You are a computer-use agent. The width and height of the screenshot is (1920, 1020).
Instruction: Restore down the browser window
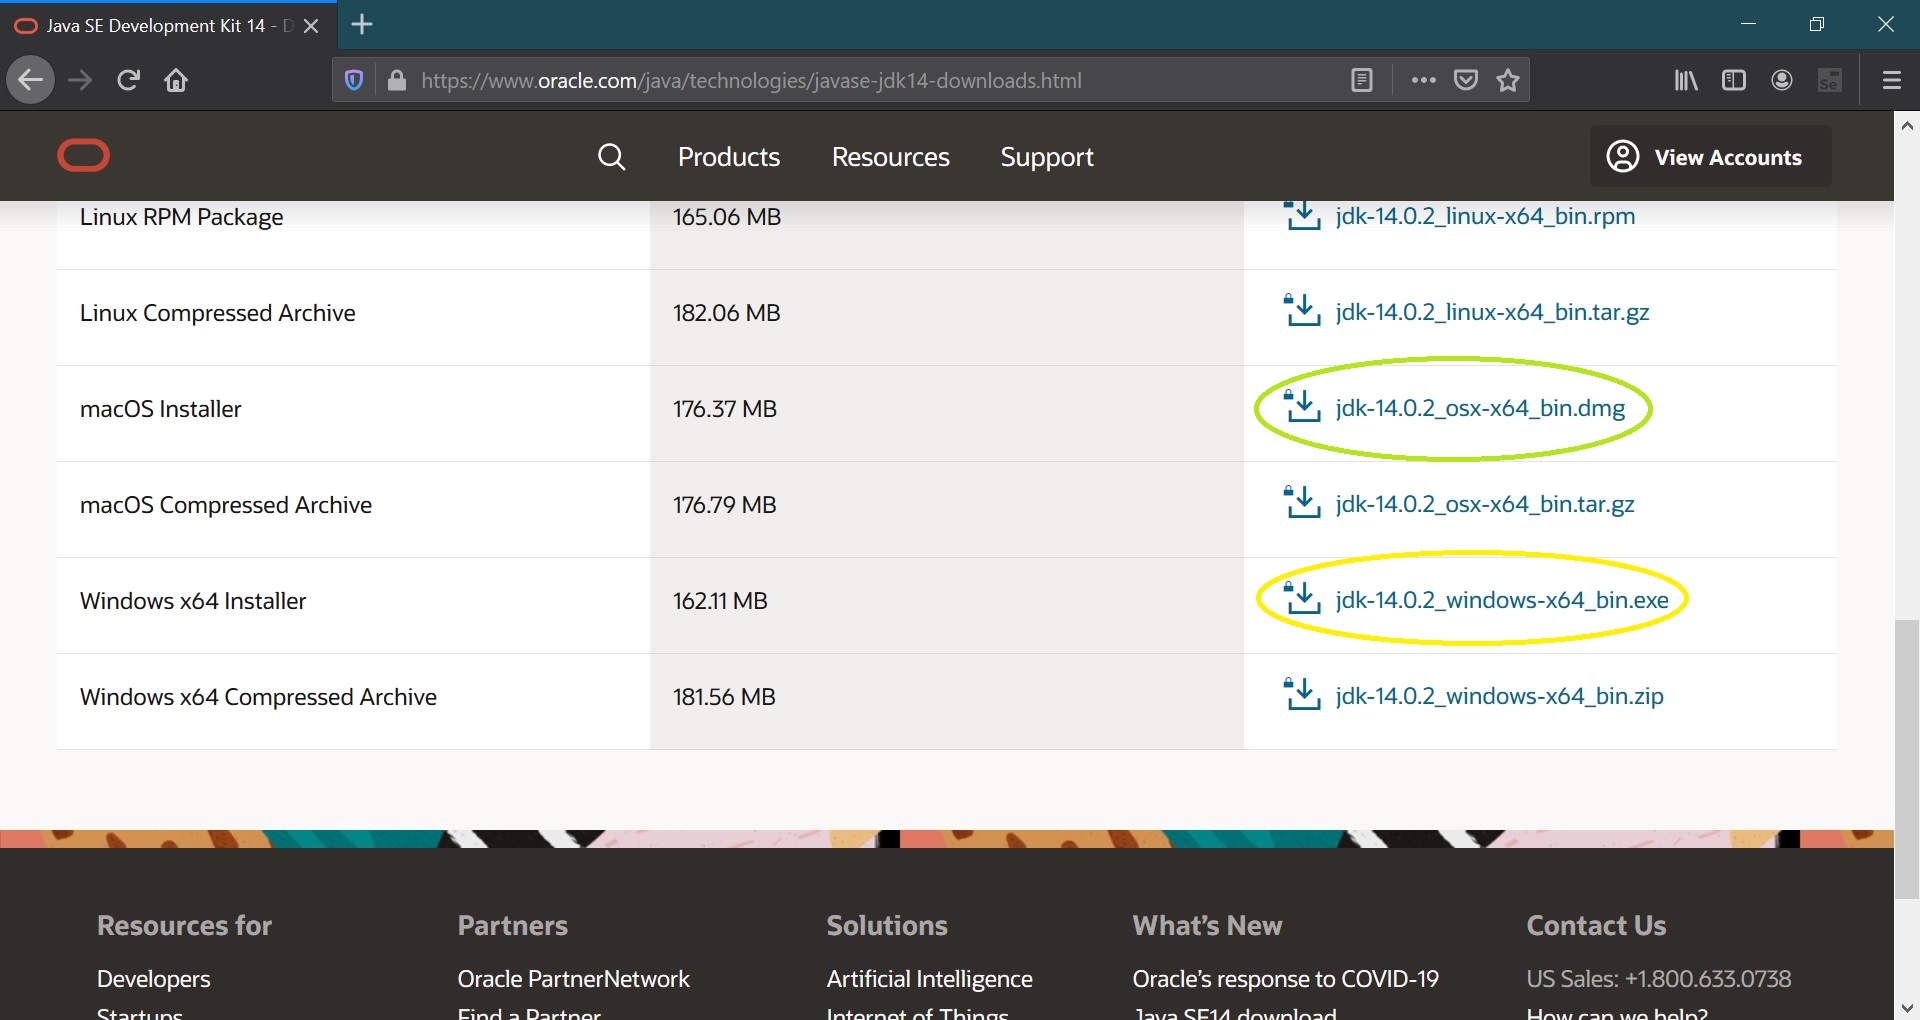(x=1817, y=24)
